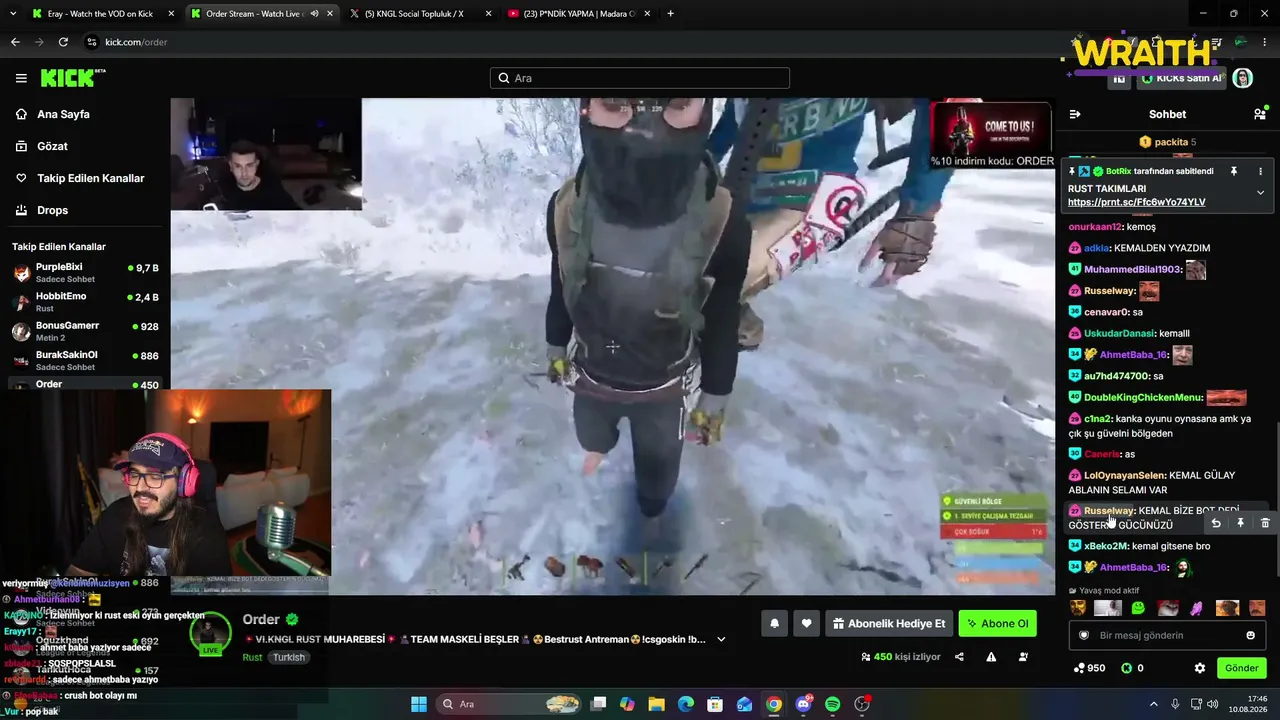Open the Rust category link
Viewport: 1280px width, 720px height.
252,657
